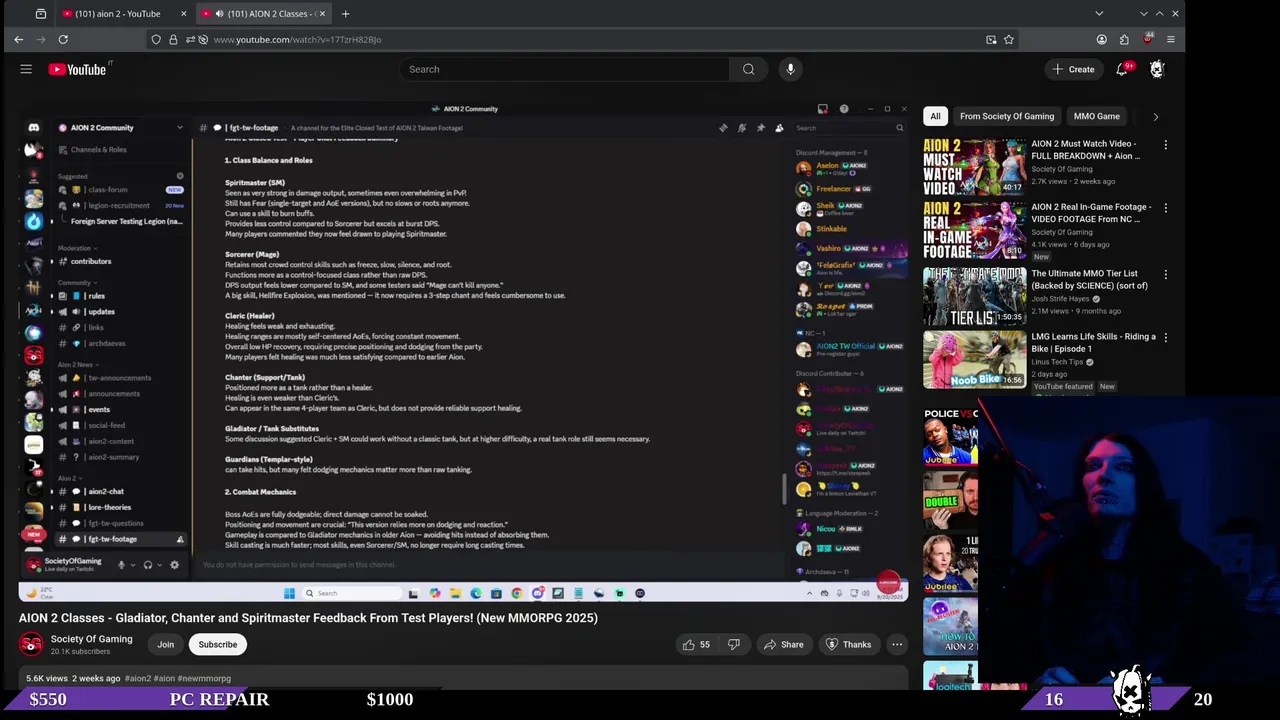
Task: Go back with the browser back arrow
Action: click(x=19, y=39)
